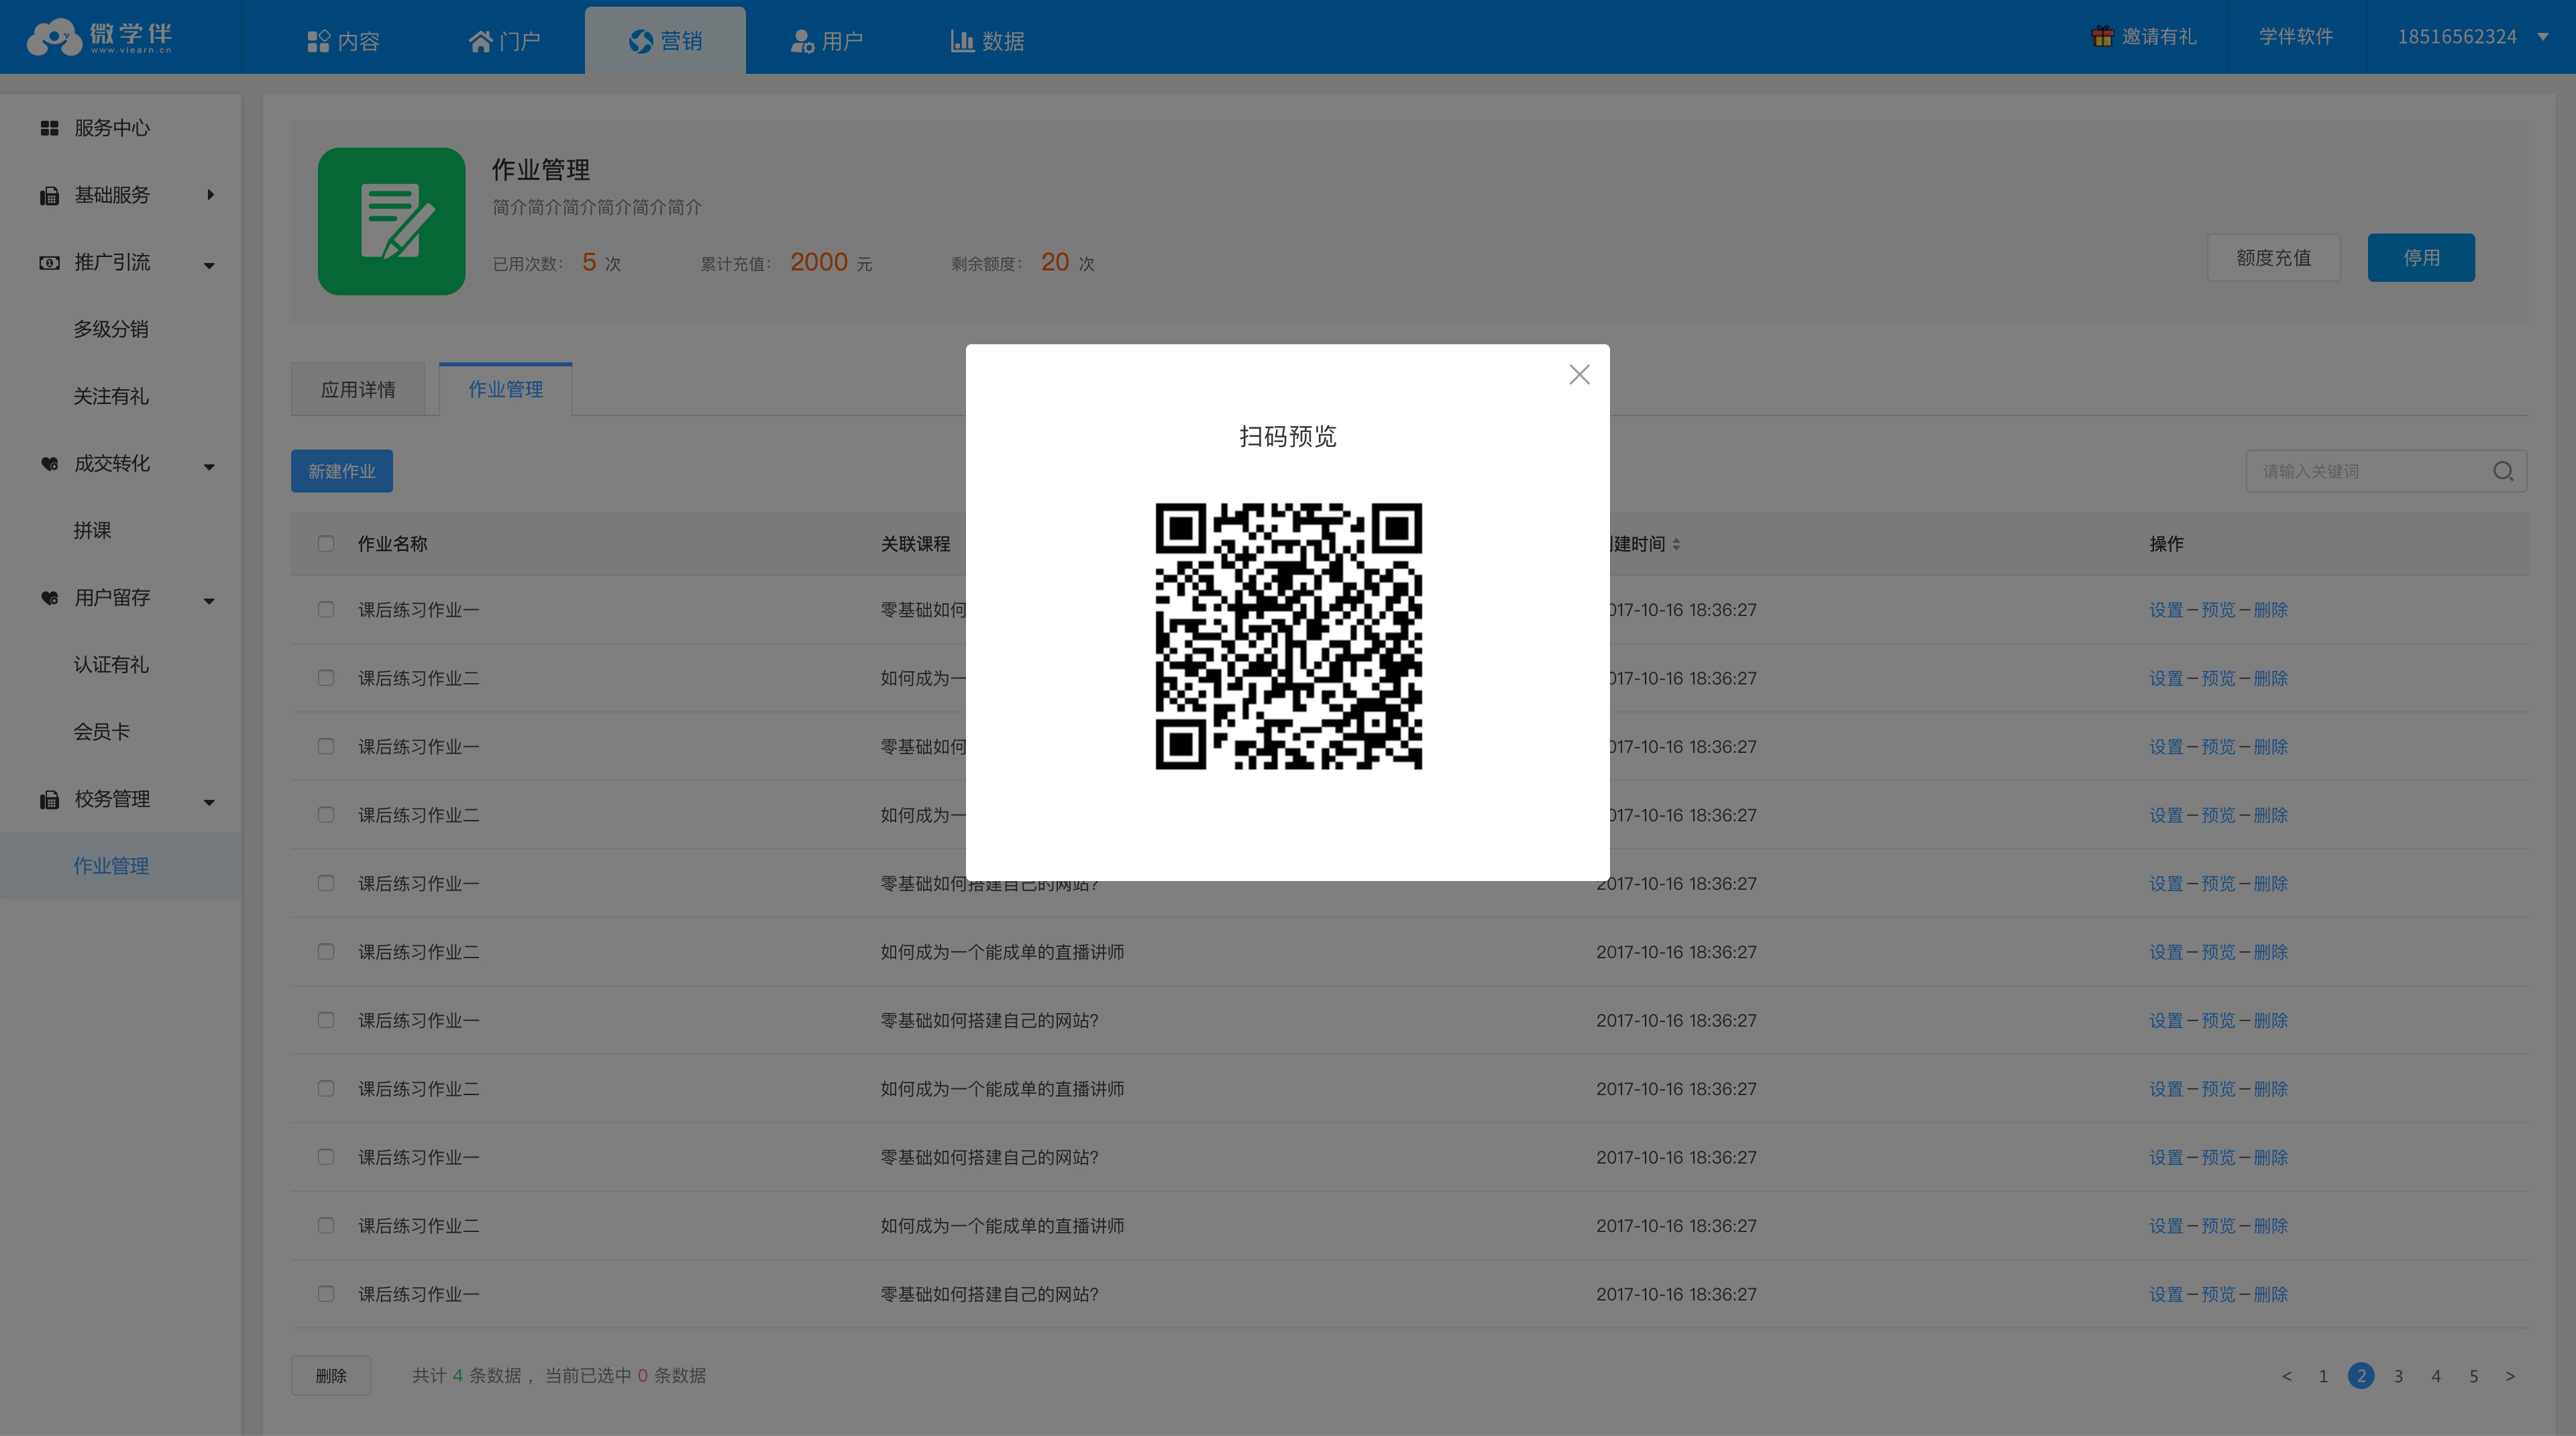Image resolution: width=2576 pixels, height=1436 pixels.
Task: Check the last row checkbox
Action: (326, 1294)
